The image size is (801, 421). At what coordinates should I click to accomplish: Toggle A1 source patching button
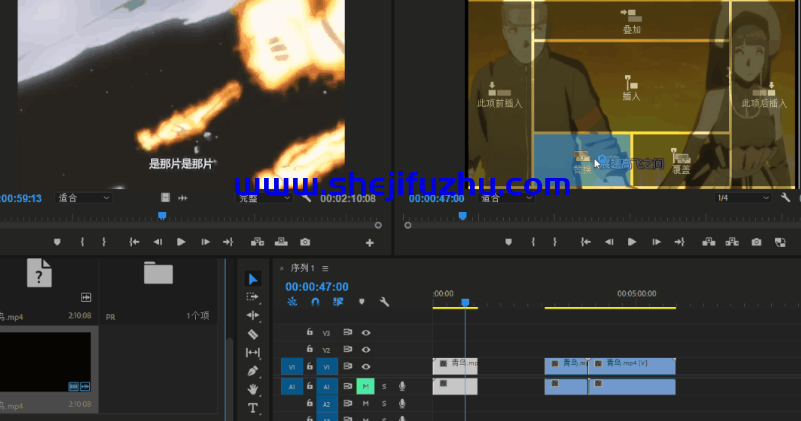pyautogui.click(x=292, y=387)
